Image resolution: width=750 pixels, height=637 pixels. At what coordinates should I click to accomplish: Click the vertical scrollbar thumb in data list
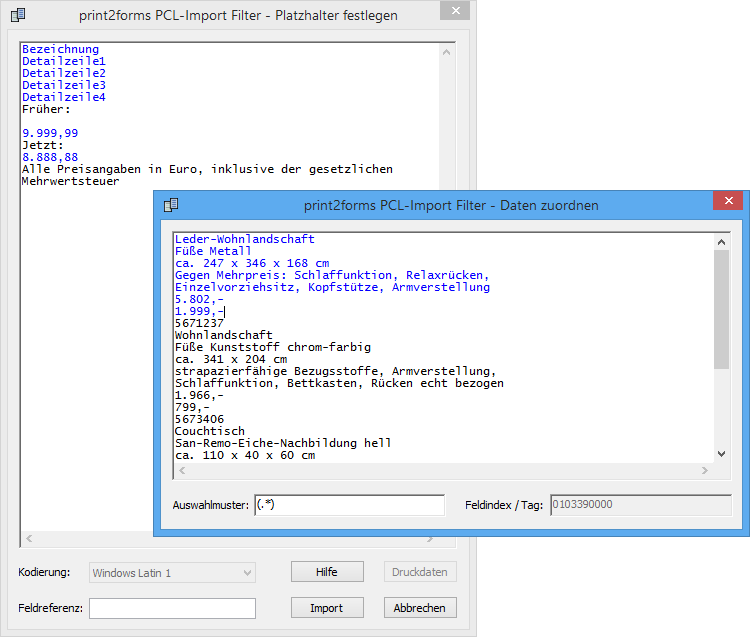click(x=722, y=310)
